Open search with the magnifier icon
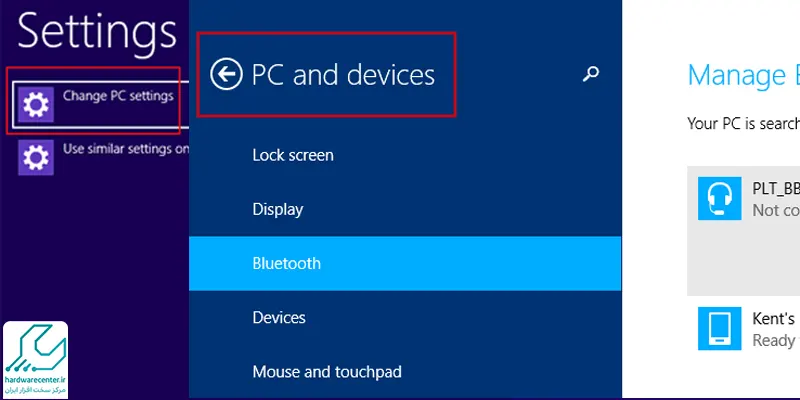Image resolution: width=800 pixels, height=400 pixels. (x=590, y=74)
